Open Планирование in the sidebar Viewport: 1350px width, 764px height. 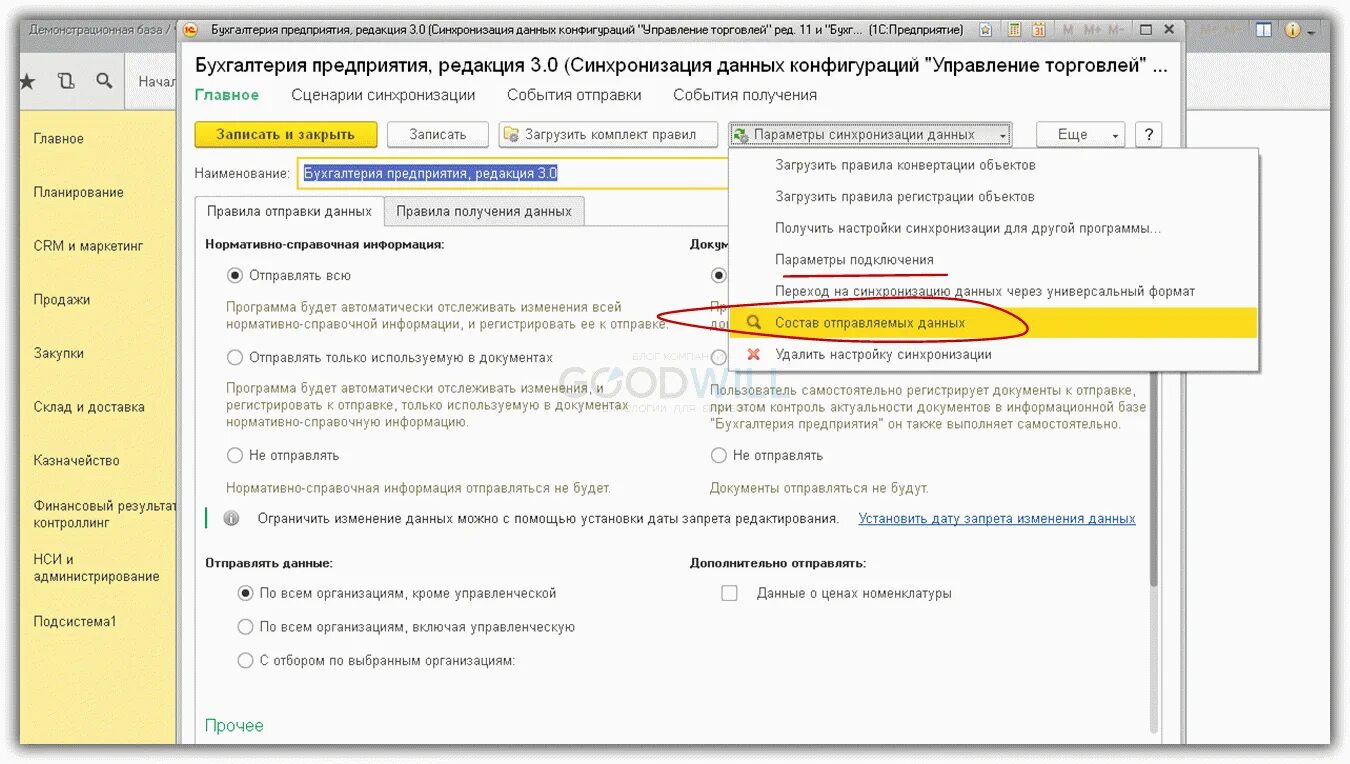[79, 192]
